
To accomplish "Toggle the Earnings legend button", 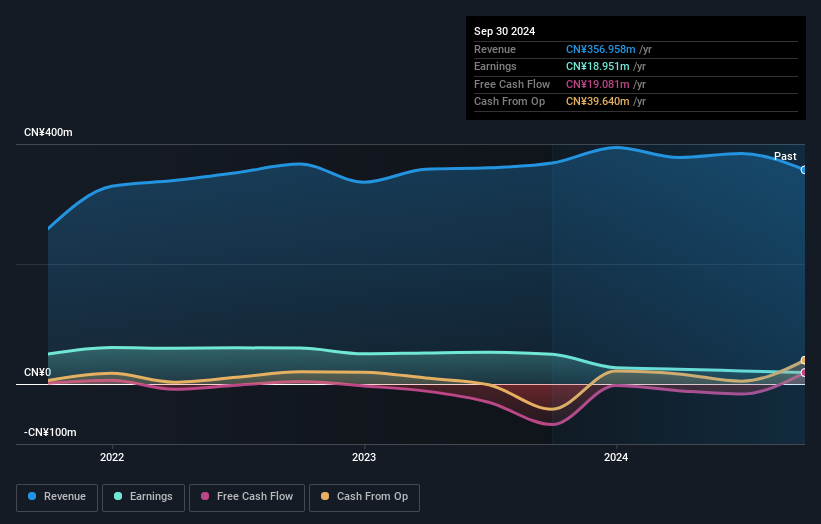I will pyautogui.click(x=143, y=497).
